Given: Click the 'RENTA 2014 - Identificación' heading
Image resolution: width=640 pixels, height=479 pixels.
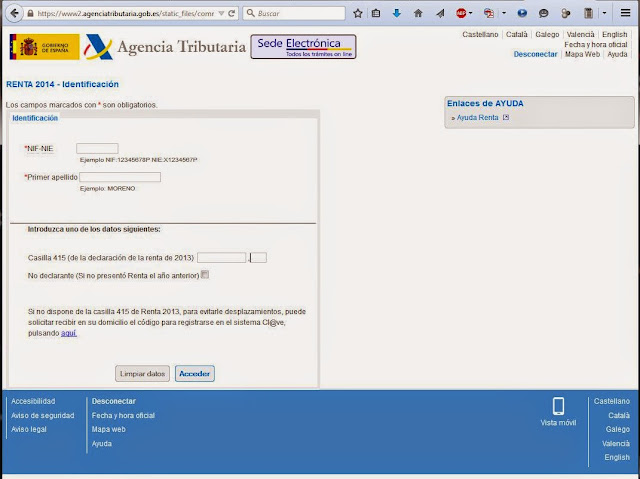Looking at the screenshot, I should [x=62, y=84].
